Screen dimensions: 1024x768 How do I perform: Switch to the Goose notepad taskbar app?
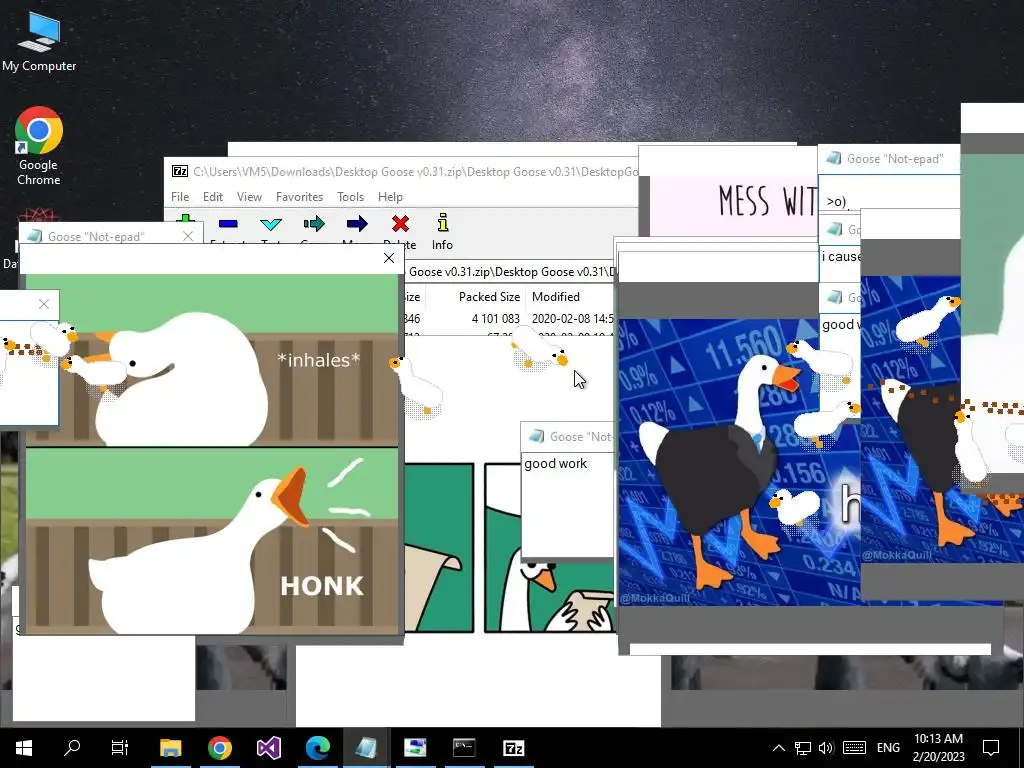pyautogui.click(x=366, y=748)
